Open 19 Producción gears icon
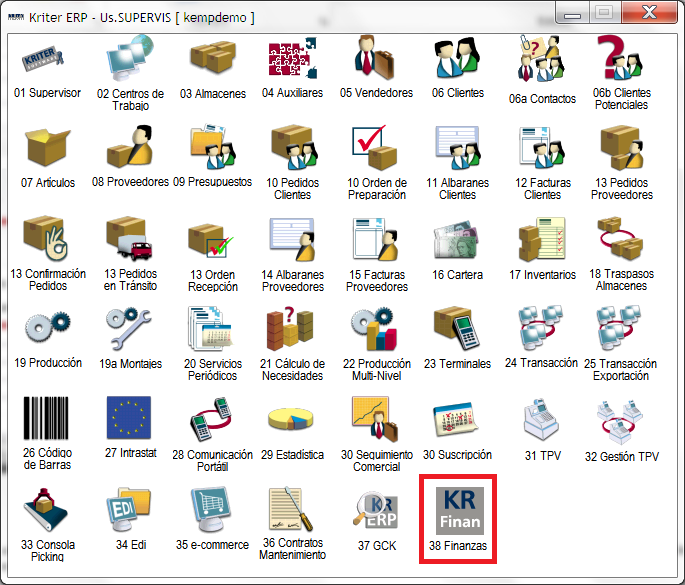The height and width of the screenshot is (585, 685). [x=47, y=326]
